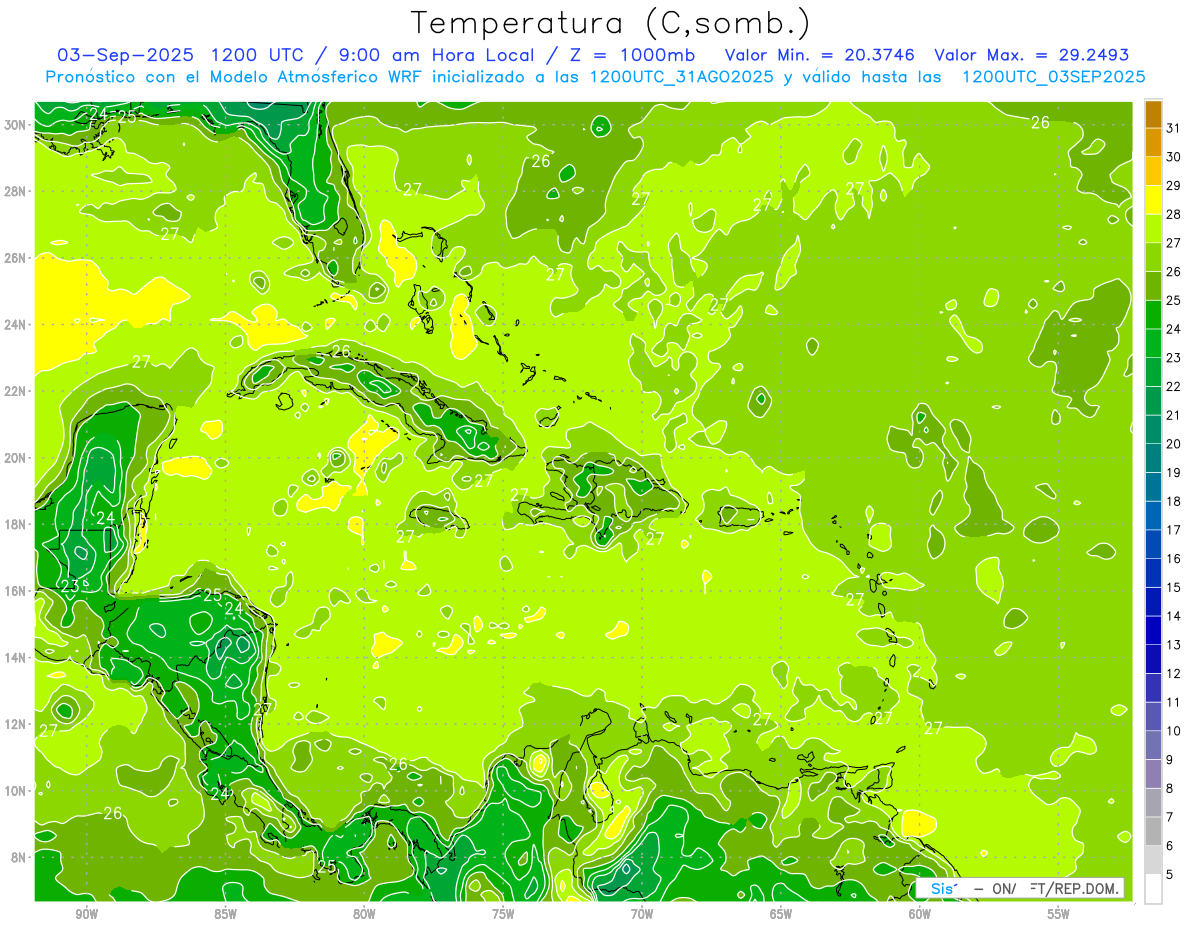Click the '30N' latitude axis label
This screenshot has height=927, width=1200.
click(16, 125)
